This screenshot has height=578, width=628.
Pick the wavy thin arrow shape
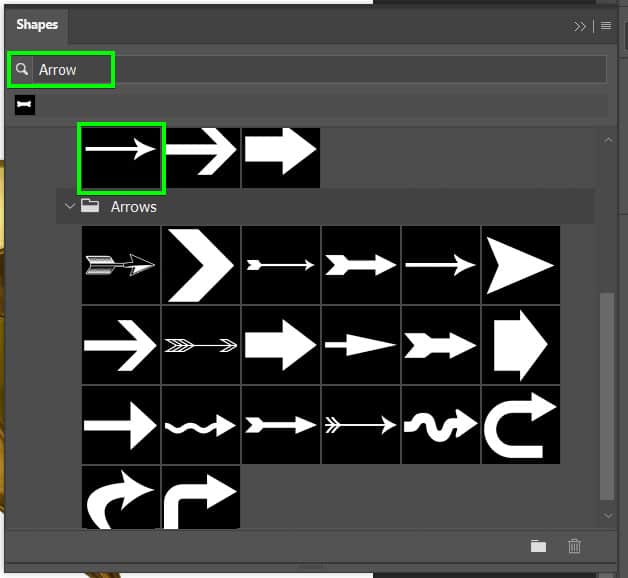[201, 425]
